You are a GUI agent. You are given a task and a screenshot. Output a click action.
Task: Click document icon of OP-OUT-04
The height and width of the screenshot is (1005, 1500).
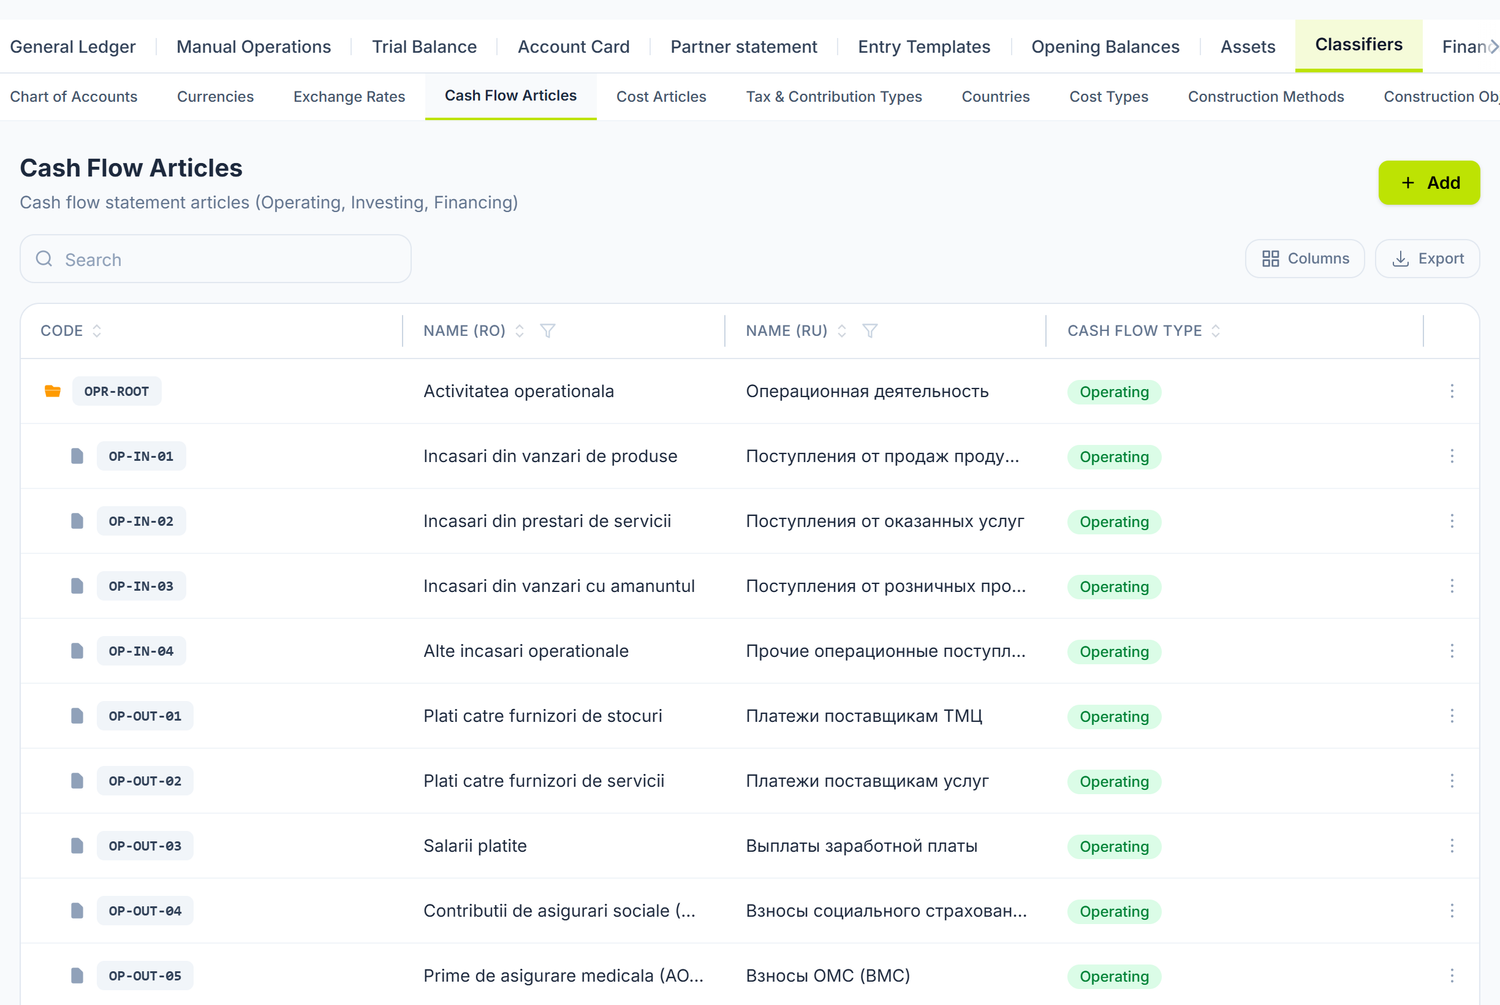(x=77, y=911)
